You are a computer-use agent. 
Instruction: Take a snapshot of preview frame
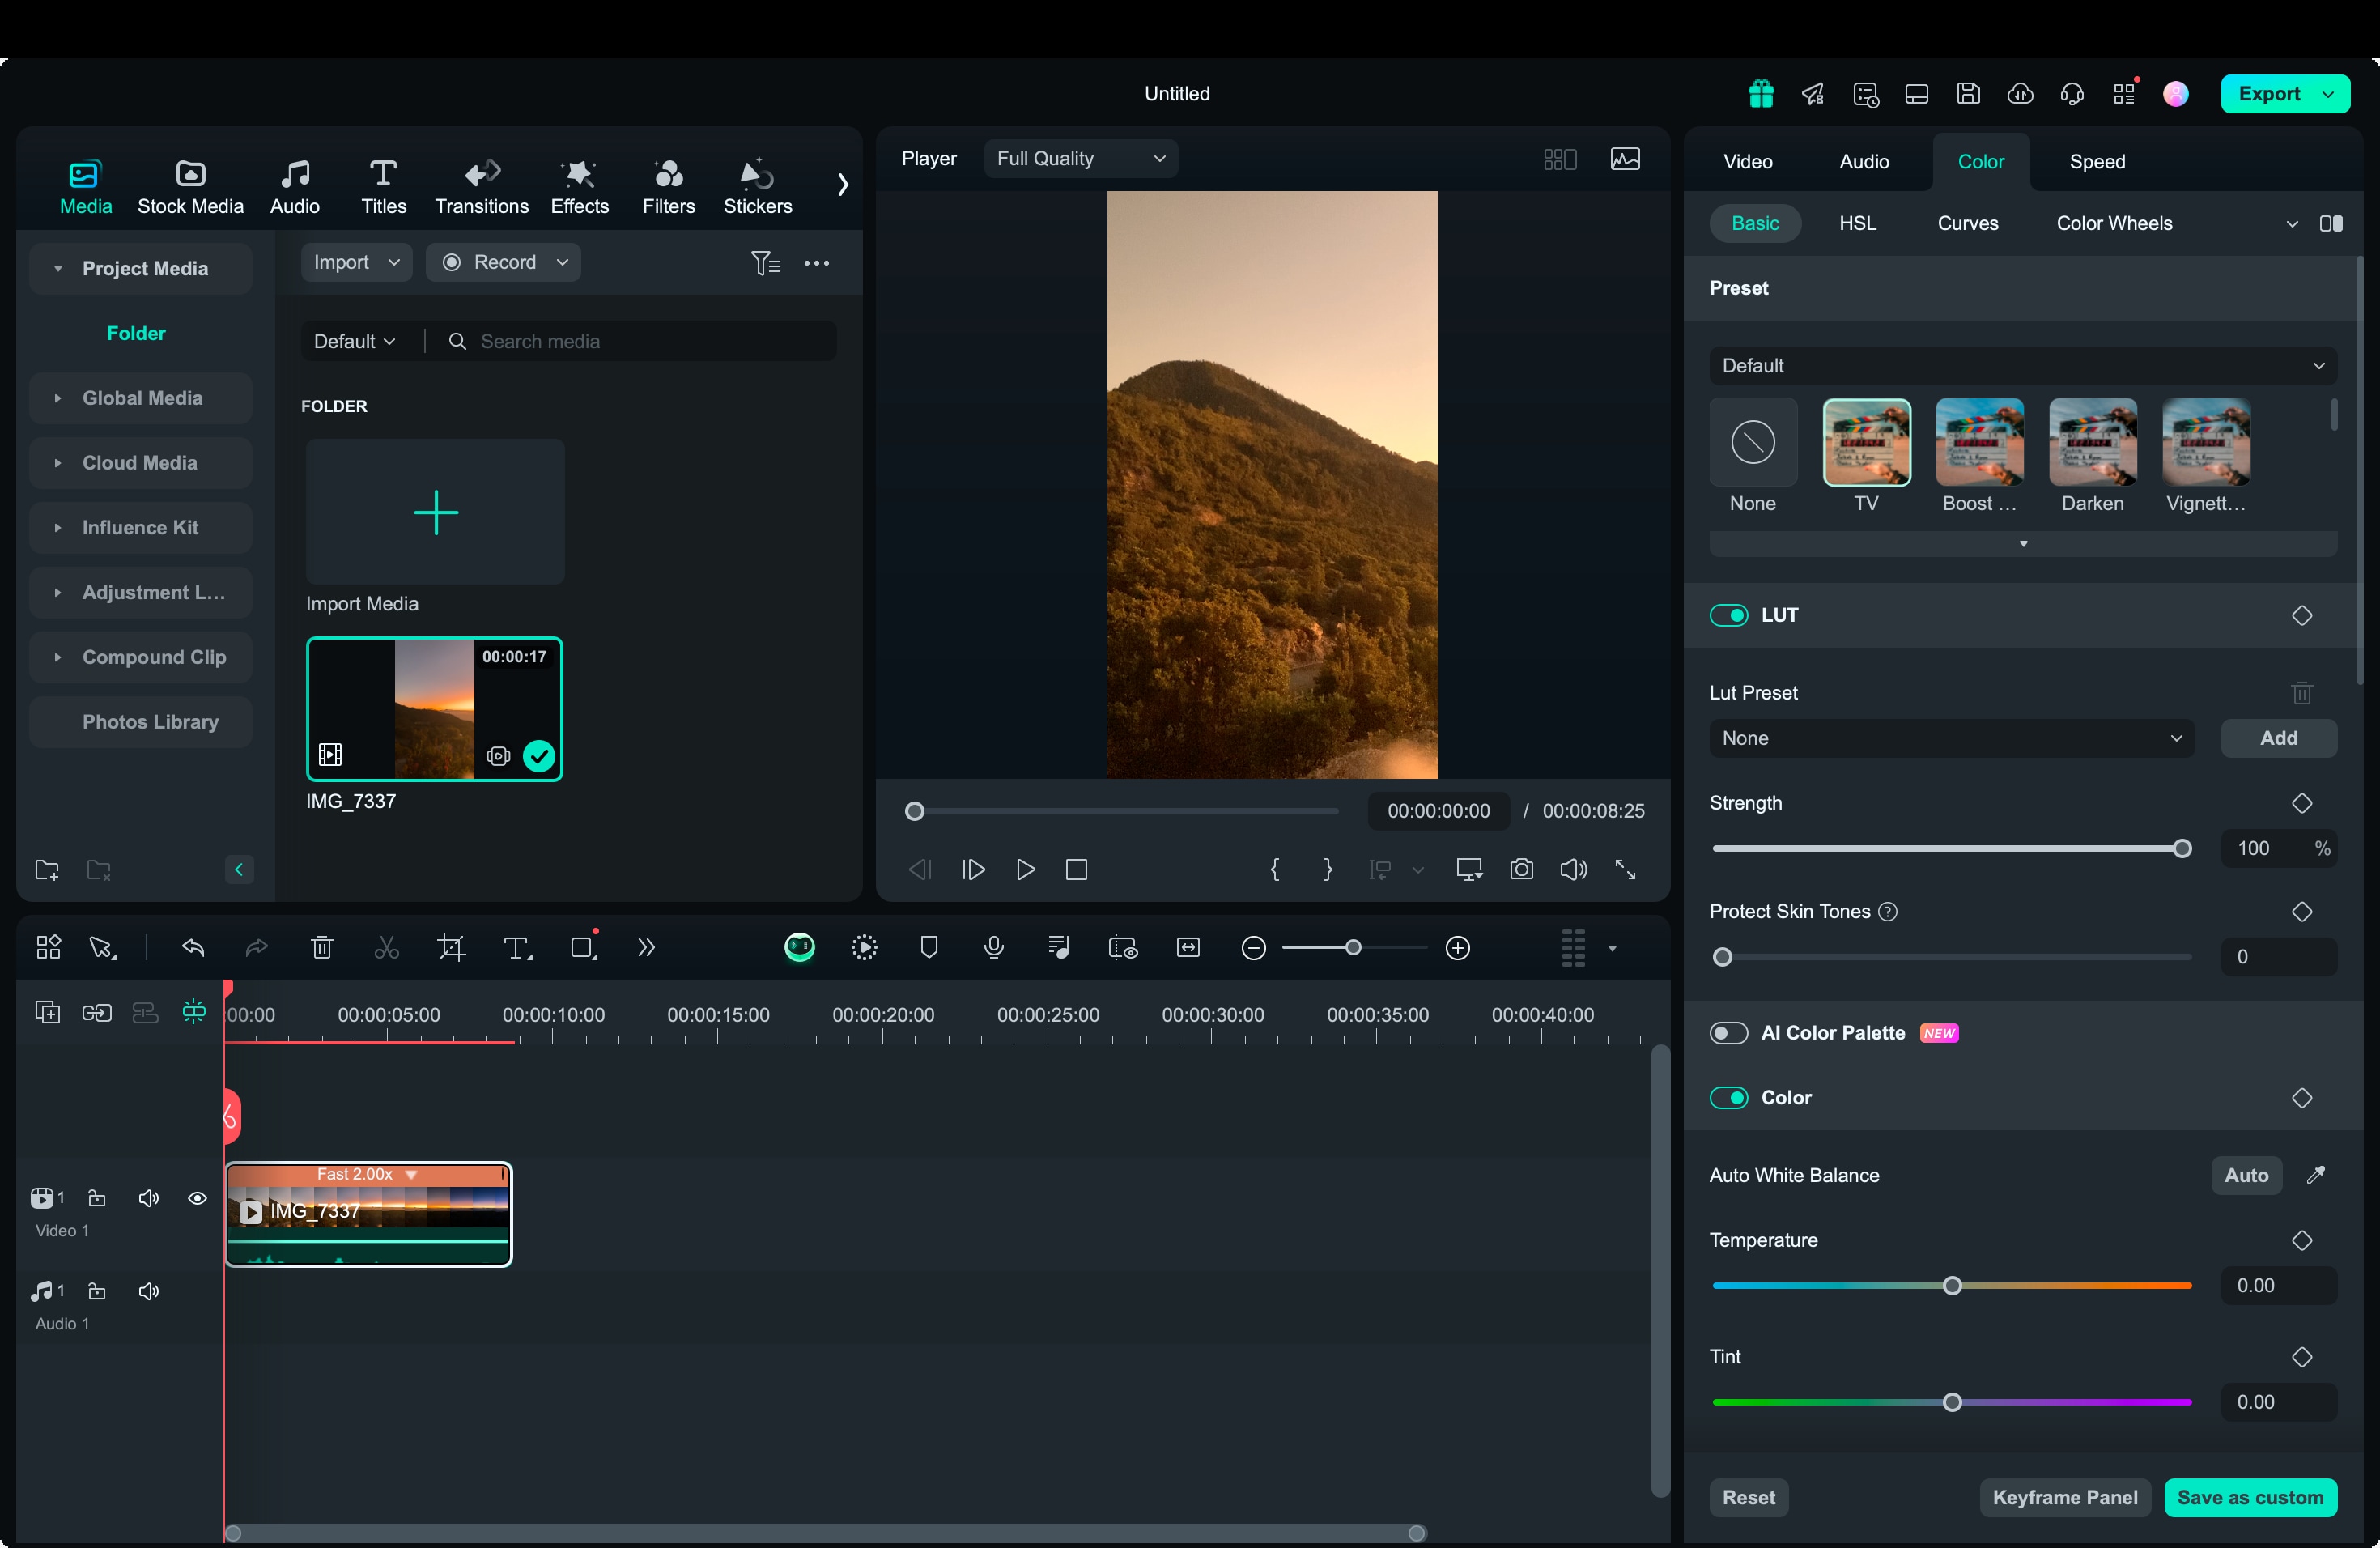[1521, 869]
